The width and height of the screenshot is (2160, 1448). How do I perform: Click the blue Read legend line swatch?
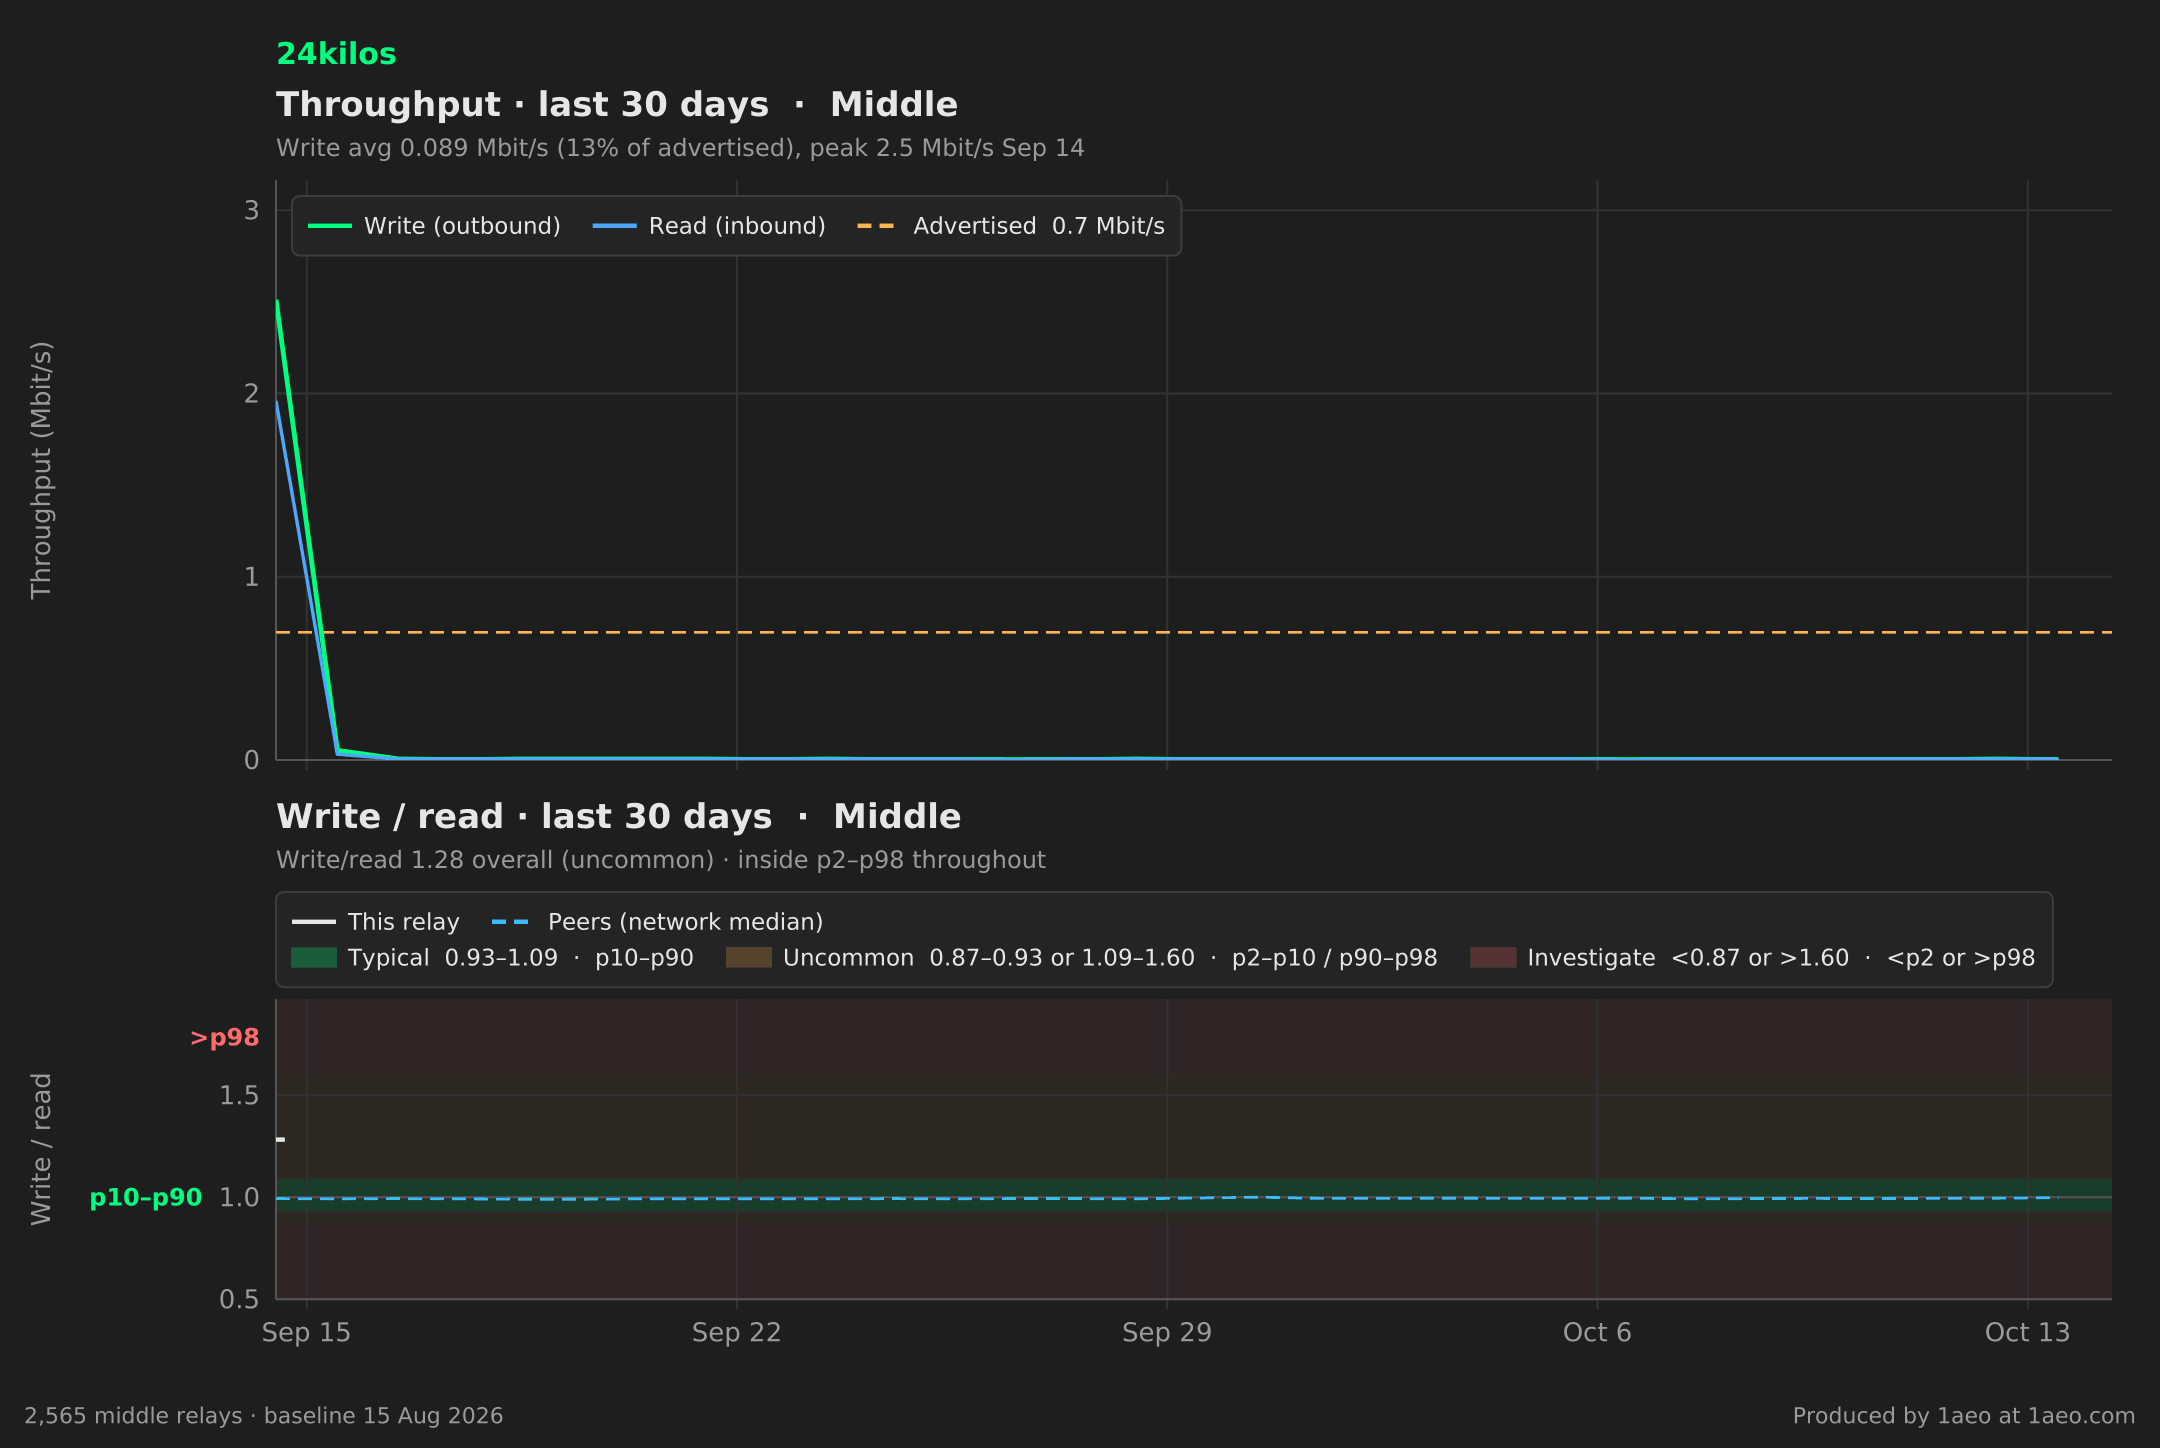click(614, 226)
